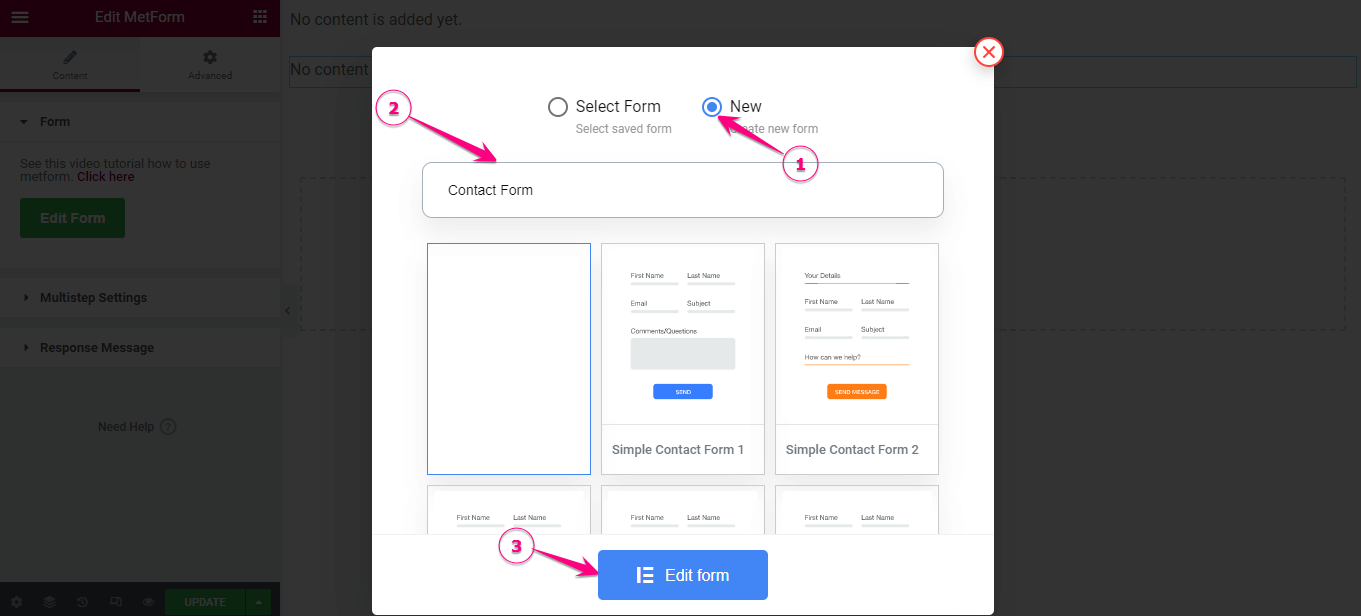The height and width of the screenshot is (616, 1361).
Task: Expand Multistep Settings section
Action: coord(140,298)
